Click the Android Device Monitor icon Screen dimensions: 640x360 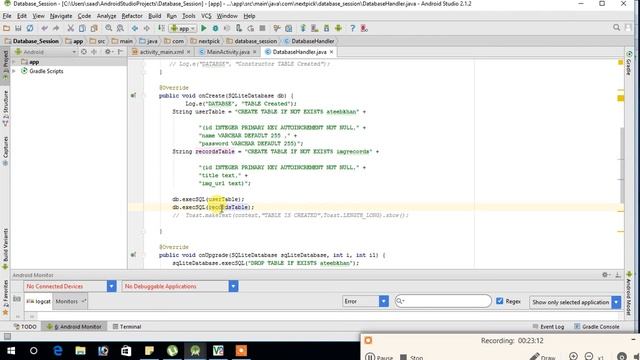coord(338,28)
